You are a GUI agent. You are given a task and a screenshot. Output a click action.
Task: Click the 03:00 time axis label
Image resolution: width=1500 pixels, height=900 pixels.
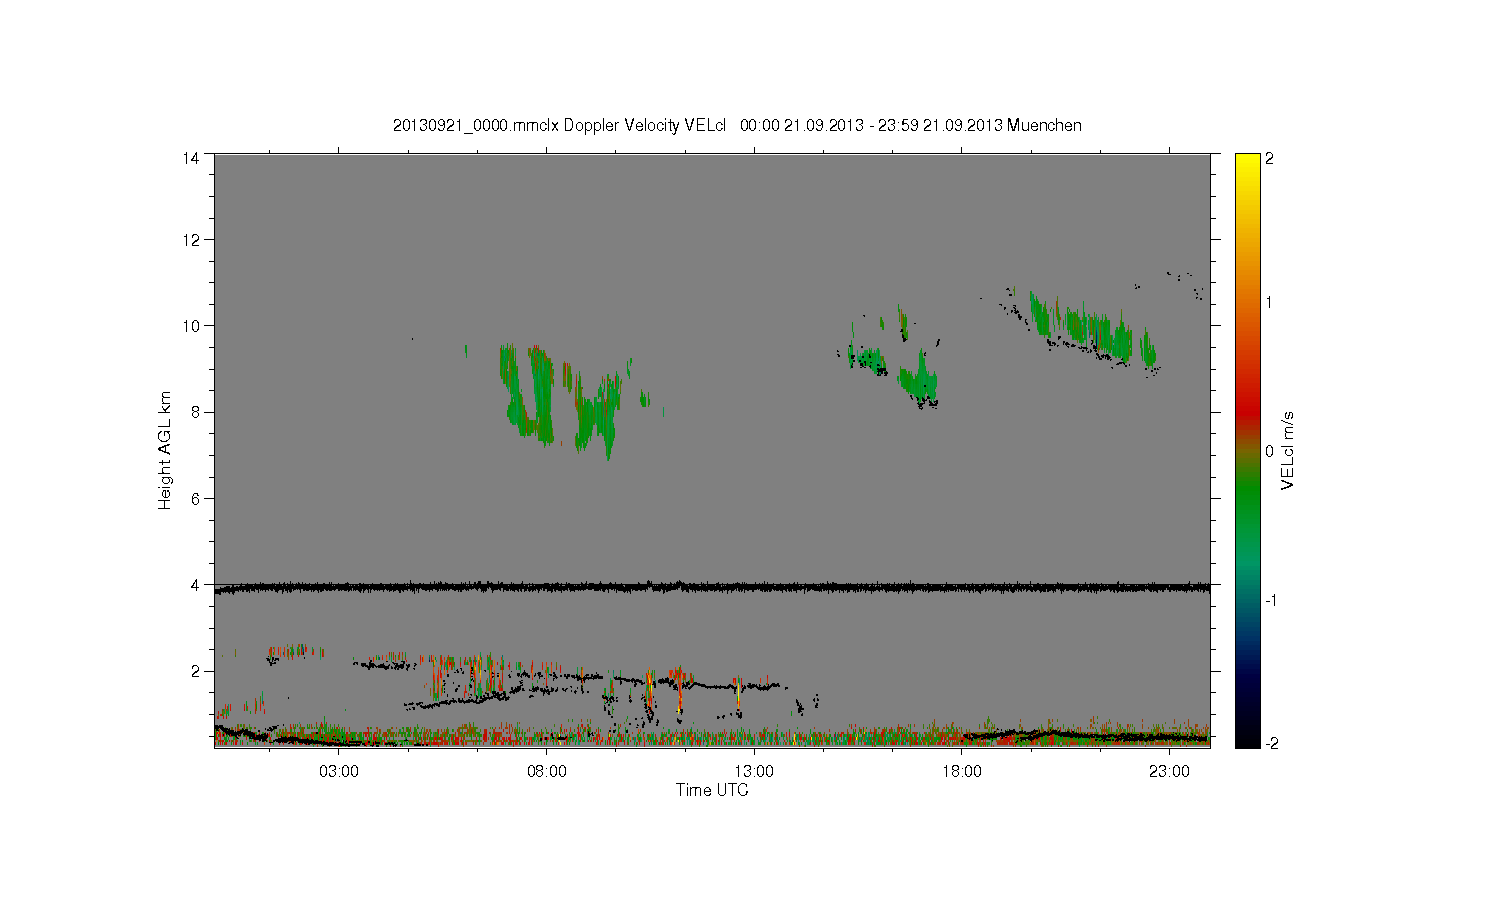339,771
